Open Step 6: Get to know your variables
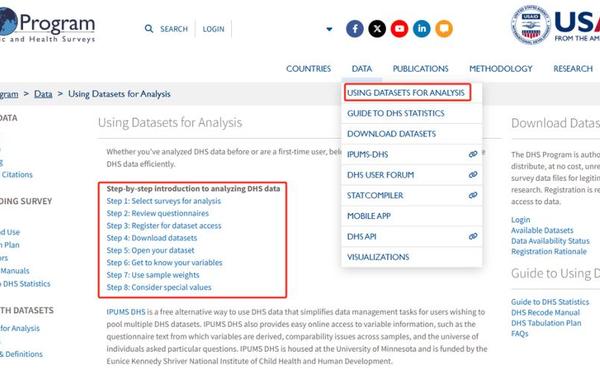This screenshot has height=375, width=600. [165, 262]
